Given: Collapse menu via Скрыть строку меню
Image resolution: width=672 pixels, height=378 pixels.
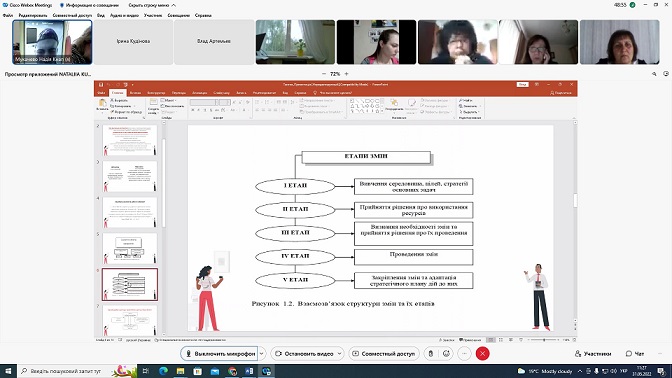Looking at the screenshot, I should pyautogui.click(x=152, y=5).
